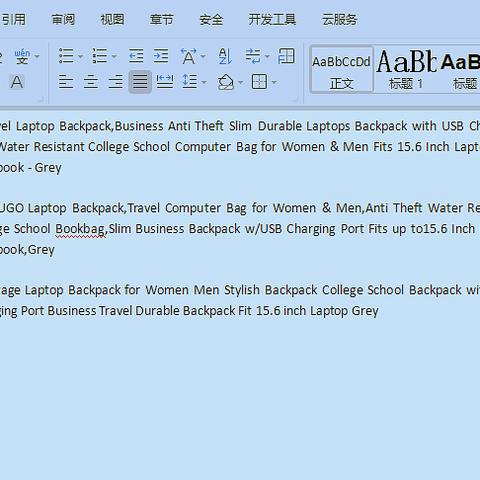Switch to the 开发工具 tab
The width and height of the screenshot is (480, 480).
(272, 19)
